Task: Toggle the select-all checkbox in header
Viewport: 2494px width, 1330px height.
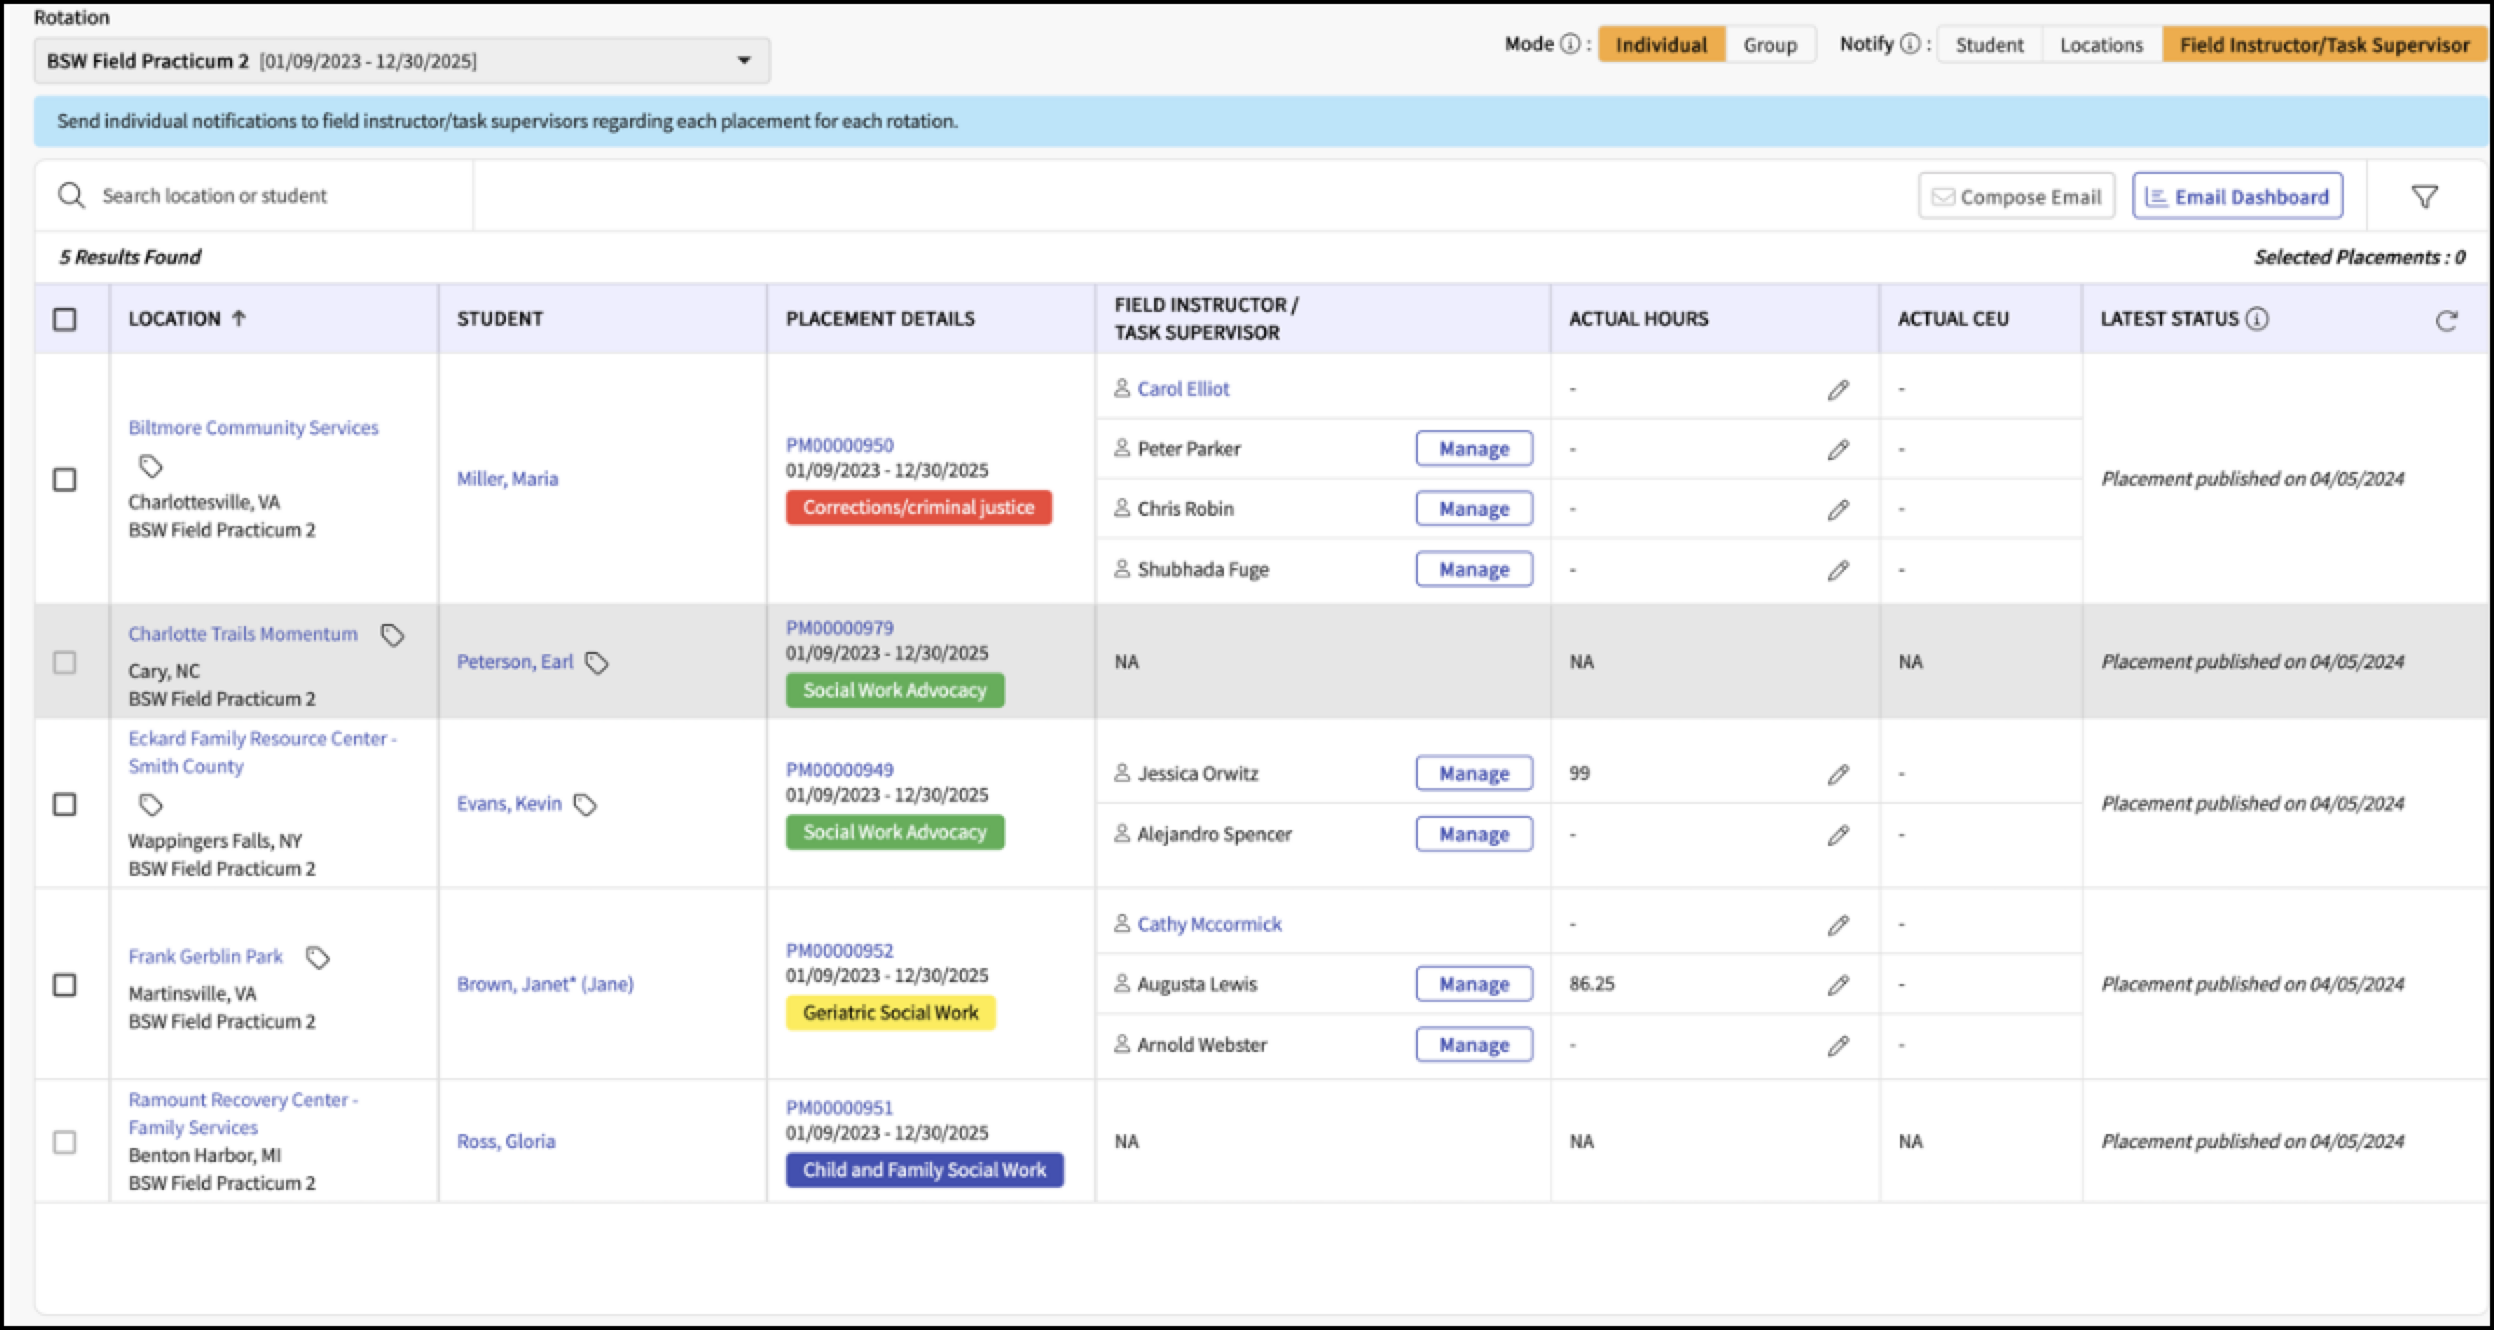Action: click(65, 319)
